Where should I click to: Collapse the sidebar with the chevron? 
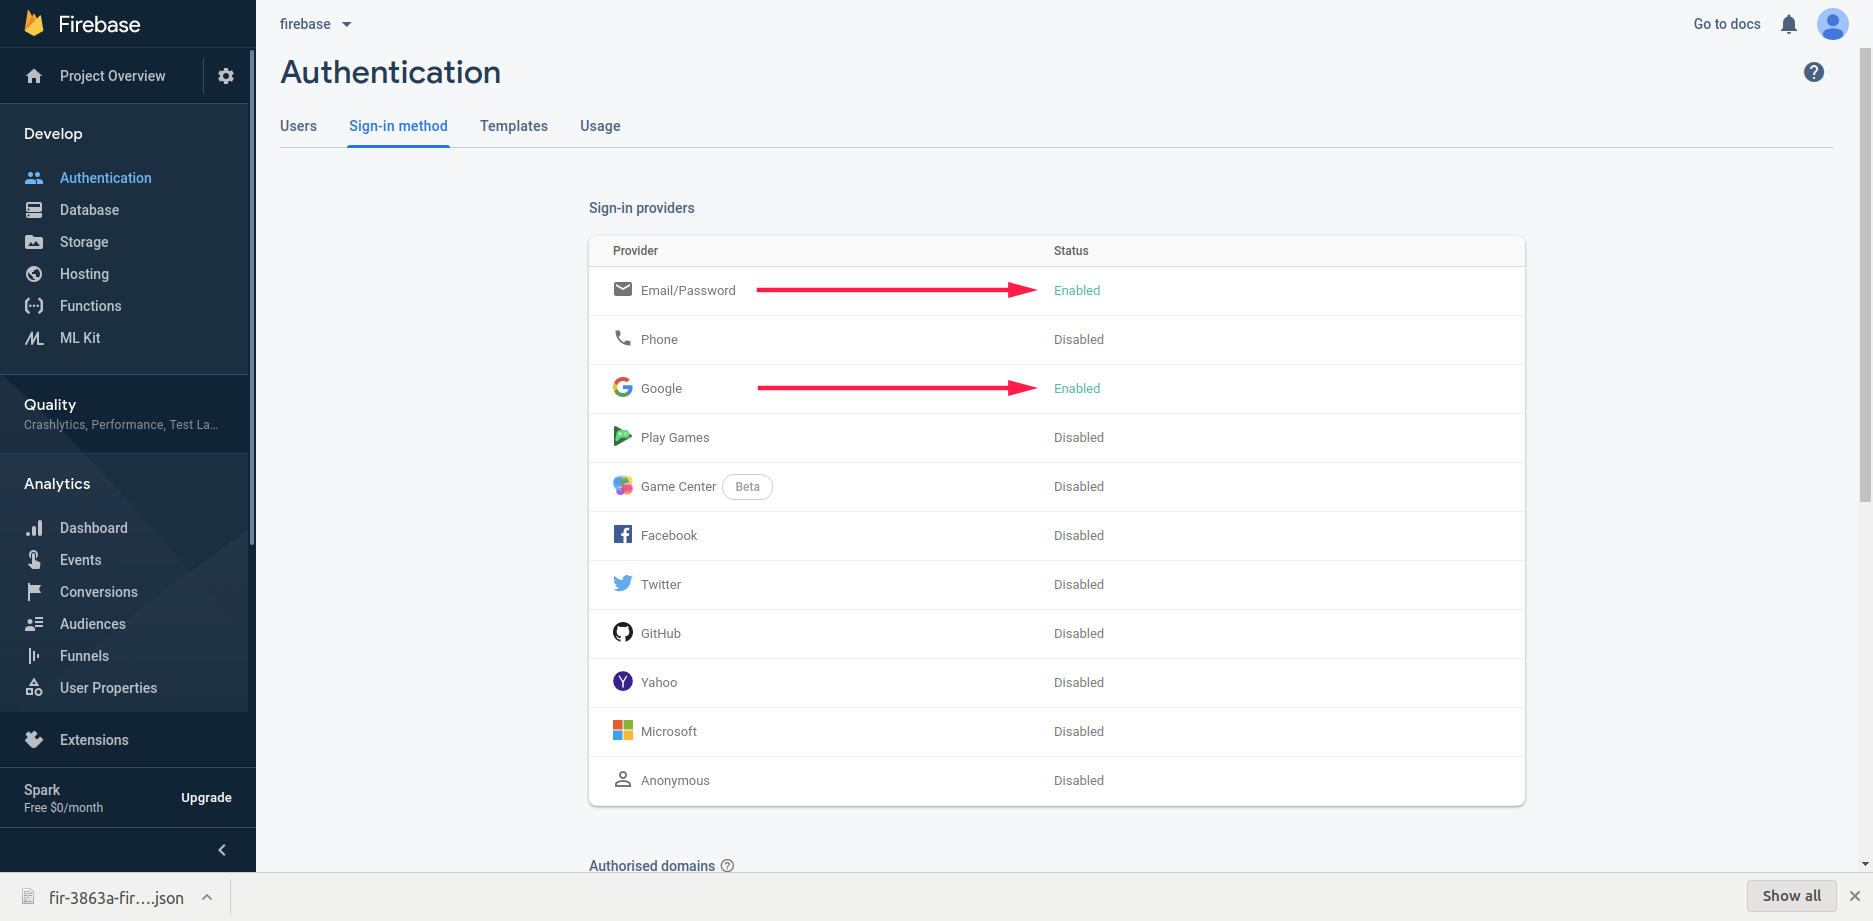tap(222, 850)
